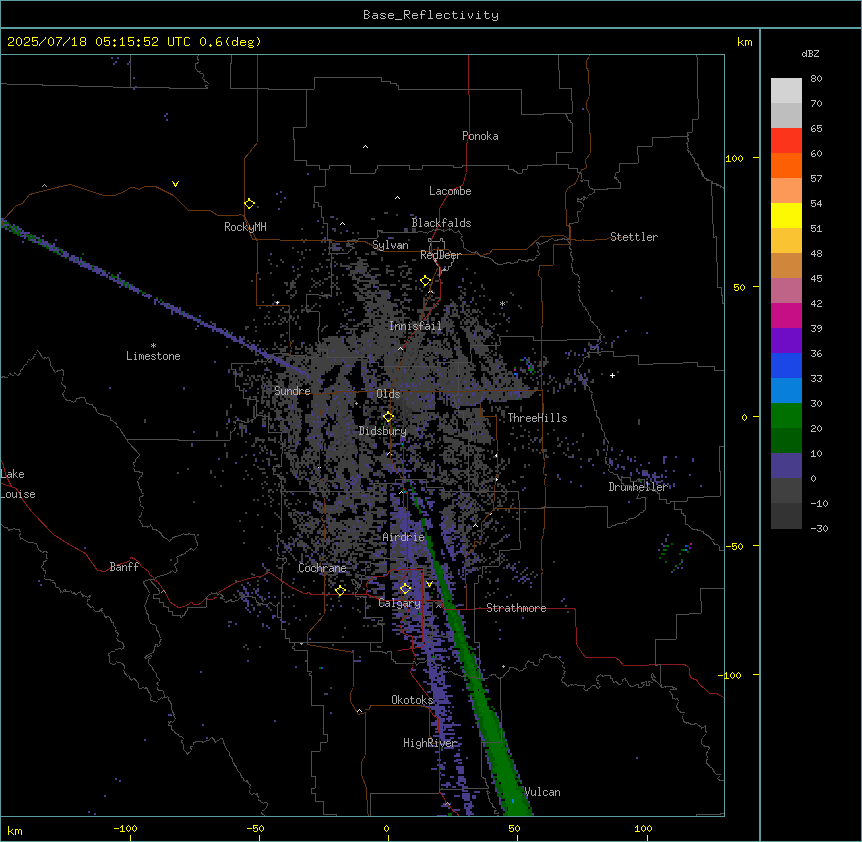Click the Calgary city label
The height and width of the screenshot is (842, 862).
(x=400, y=603)
